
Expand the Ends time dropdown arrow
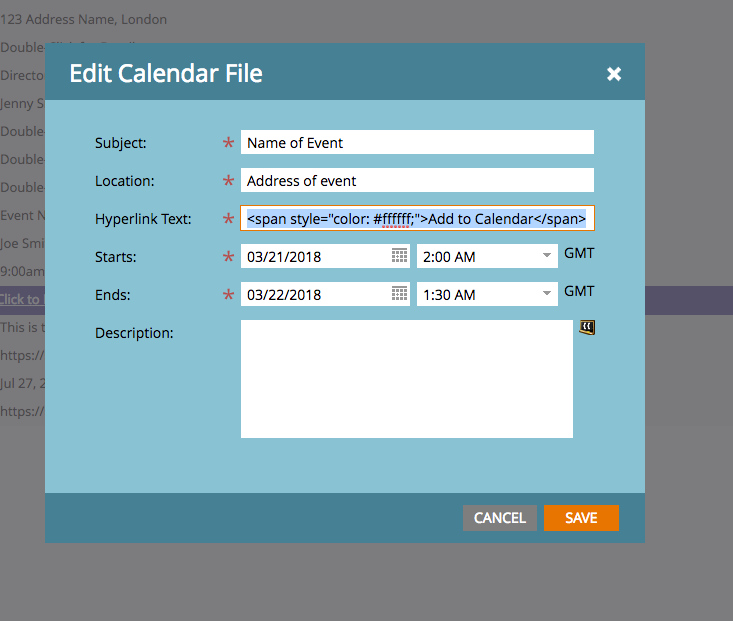(x=547, y=294)
